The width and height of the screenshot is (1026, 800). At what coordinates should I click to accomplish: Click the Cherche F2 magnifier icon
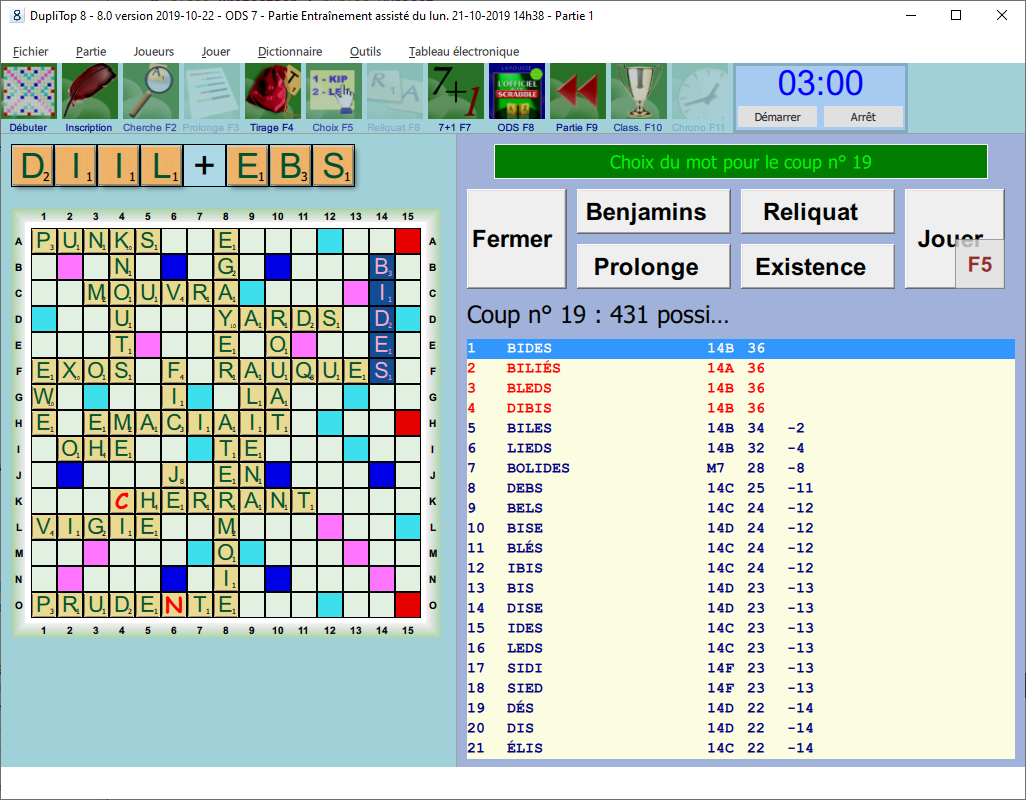coord(150,93)
